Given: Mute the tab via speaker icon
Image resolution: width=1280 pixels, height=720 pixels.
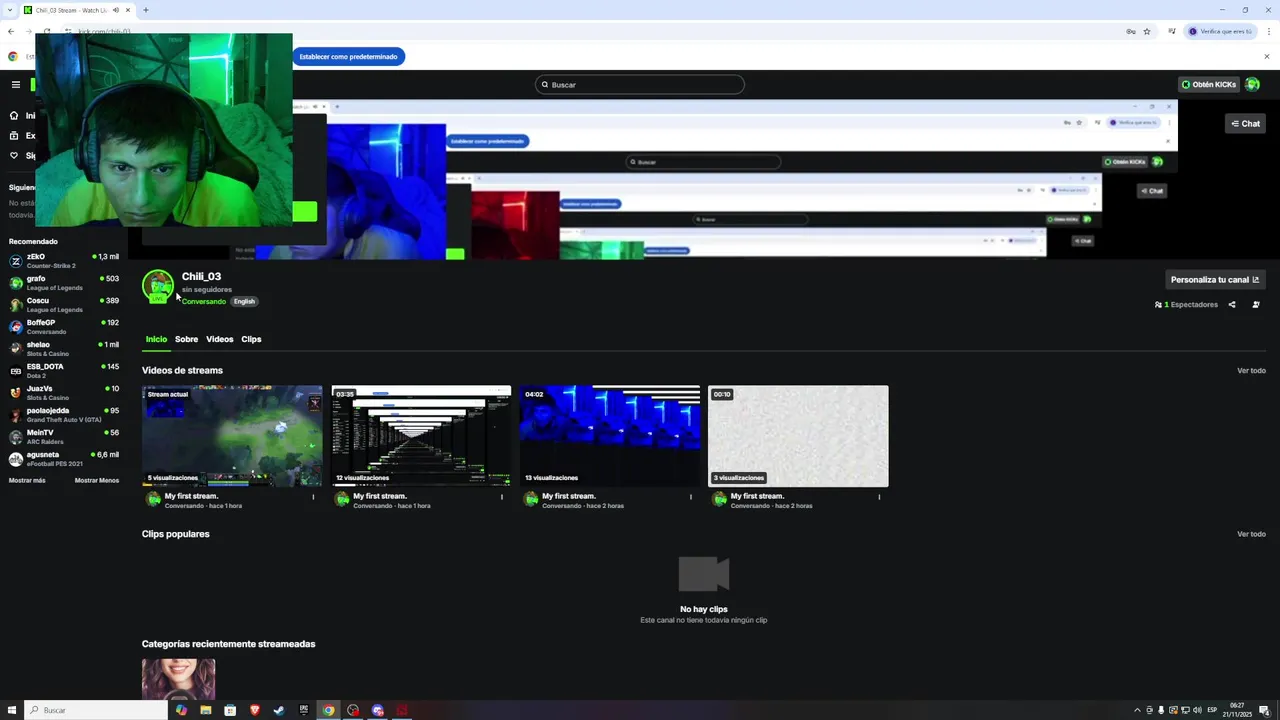Looking at the screenshot, I should point(116,10).
